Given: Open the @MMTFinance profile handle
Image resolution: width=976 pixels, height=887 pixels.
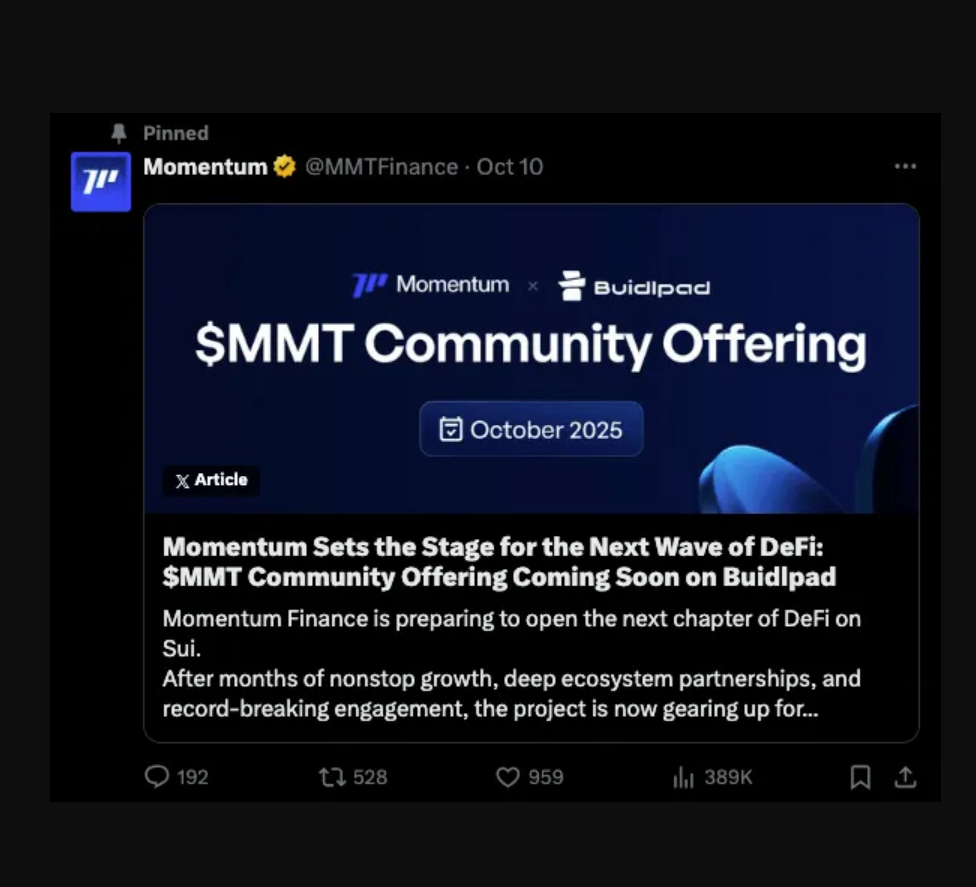Looking at the screenshot, I should pos(381,167).
